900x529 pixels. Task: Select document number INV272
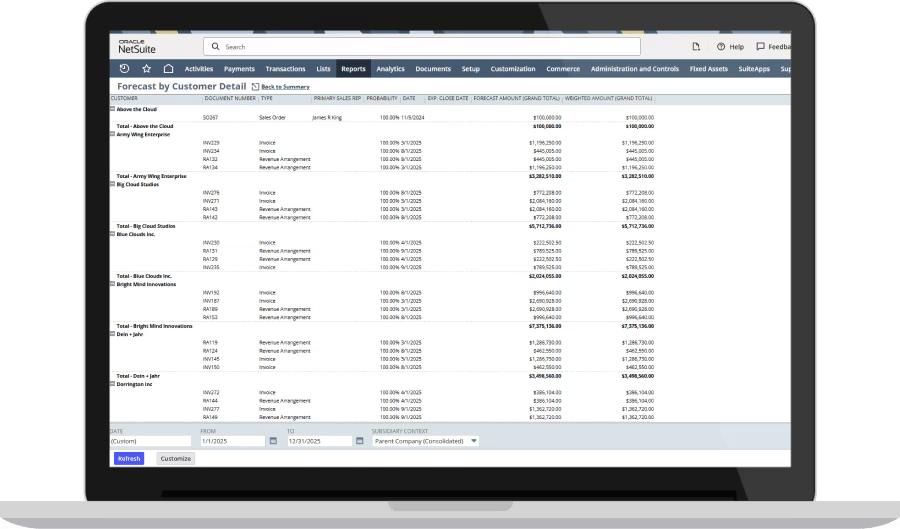coord(211,392)
